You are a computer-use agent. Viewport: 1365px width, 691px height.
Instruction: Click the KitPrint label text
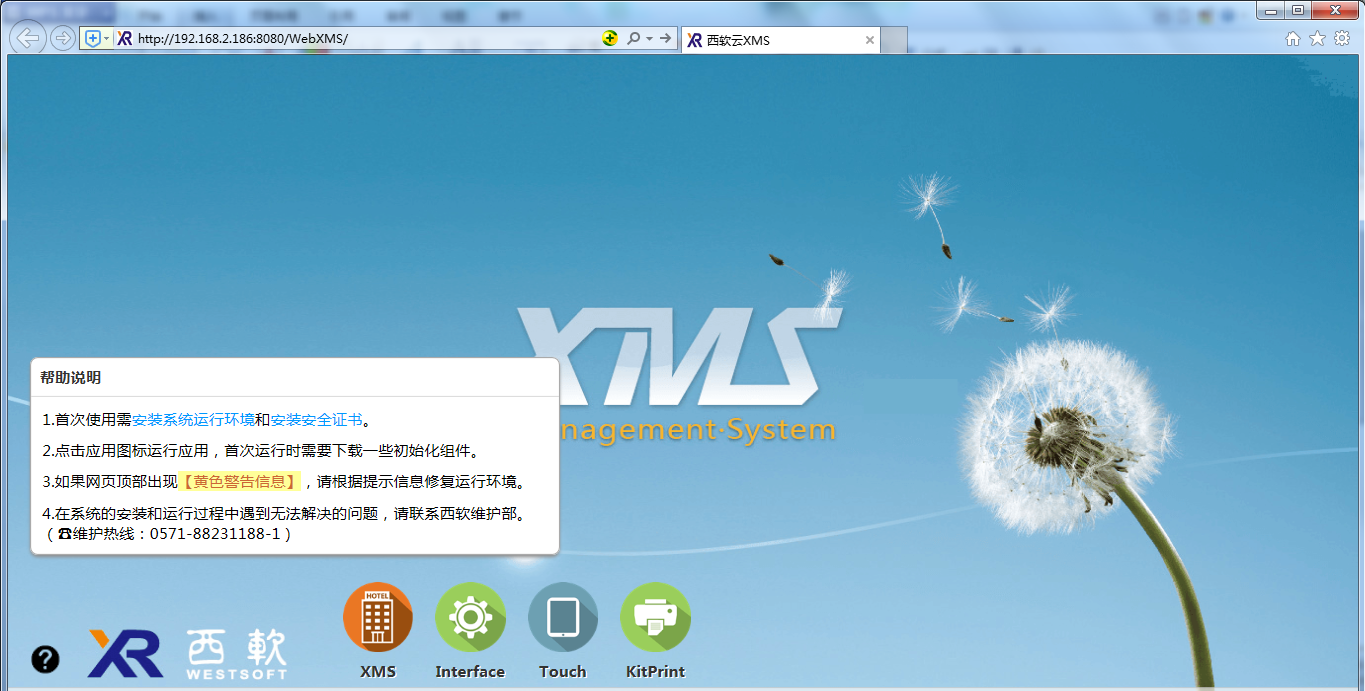pos(655,672)
